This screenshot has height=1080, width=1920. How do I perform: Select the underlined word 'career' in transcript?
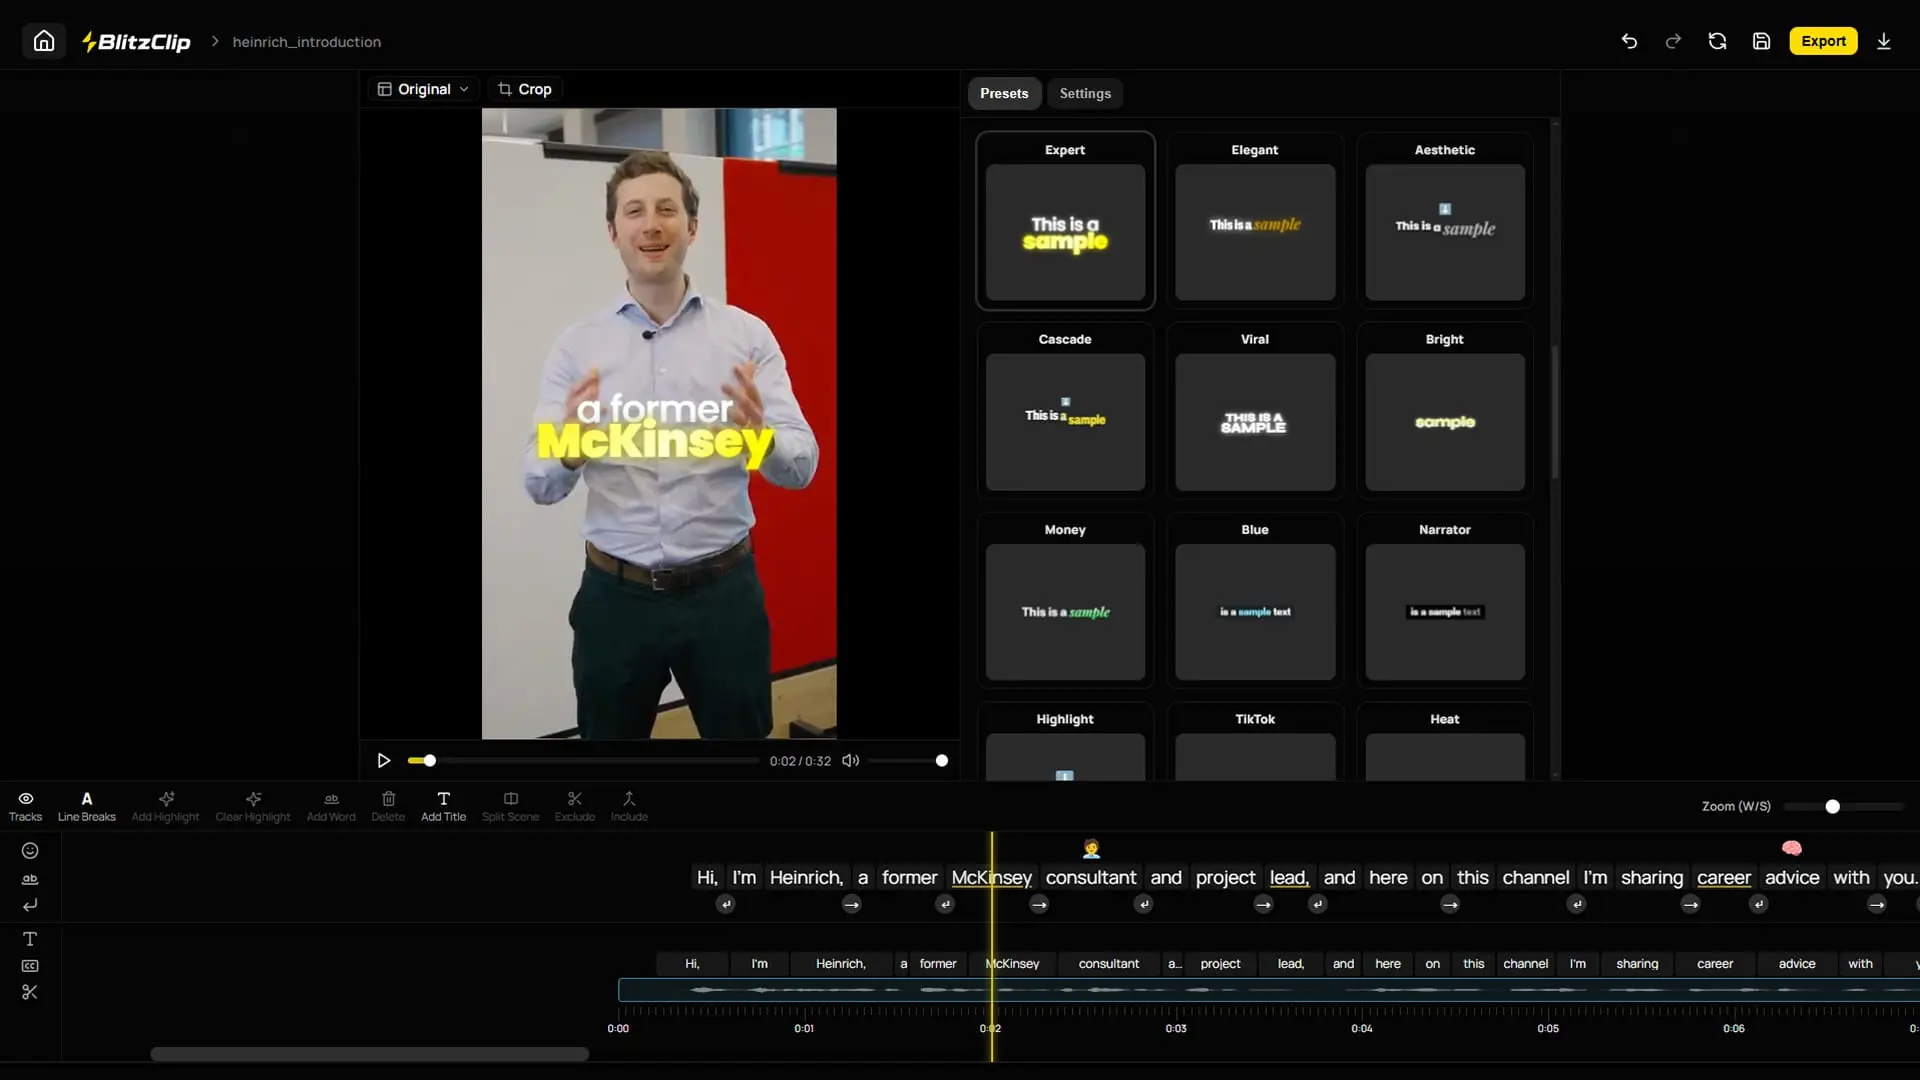1724,877
